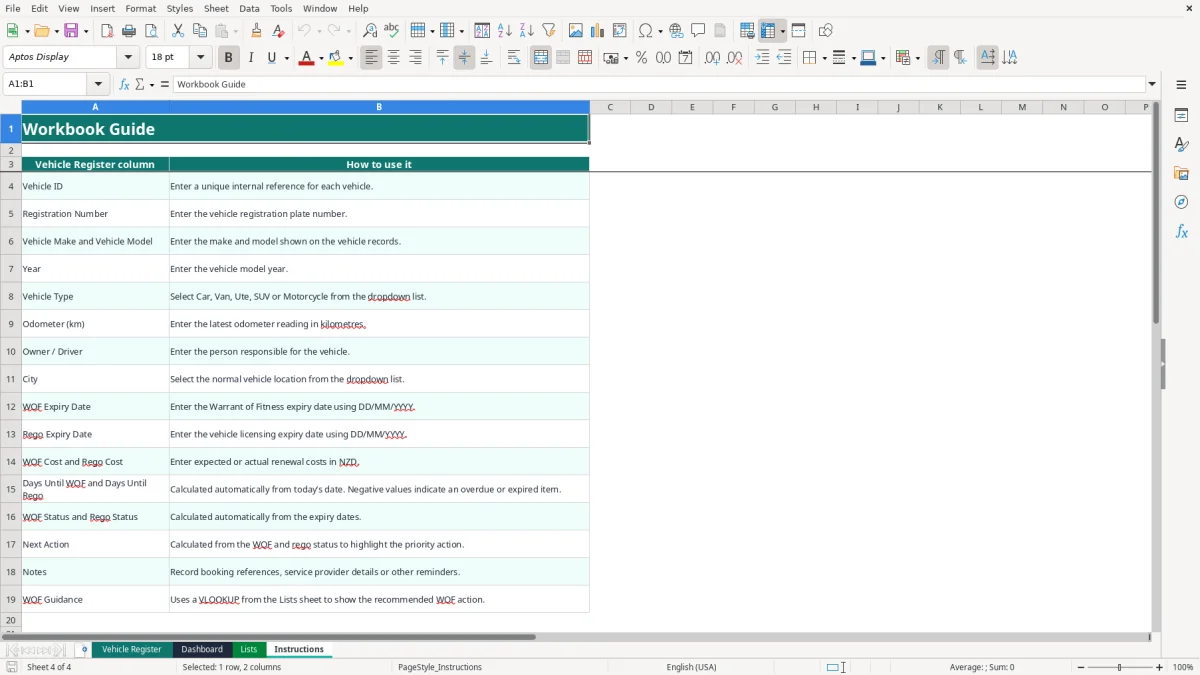Screen dimensions: 1200x675
Task: Open the Conditional Formatting dropdown
Action: pos(917,58)
